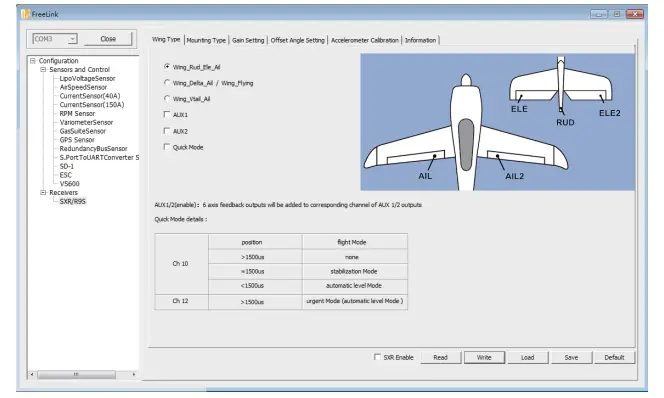Click the 'automatic level Mode' cell in the Ch 10 rows

tap(354, 286)
